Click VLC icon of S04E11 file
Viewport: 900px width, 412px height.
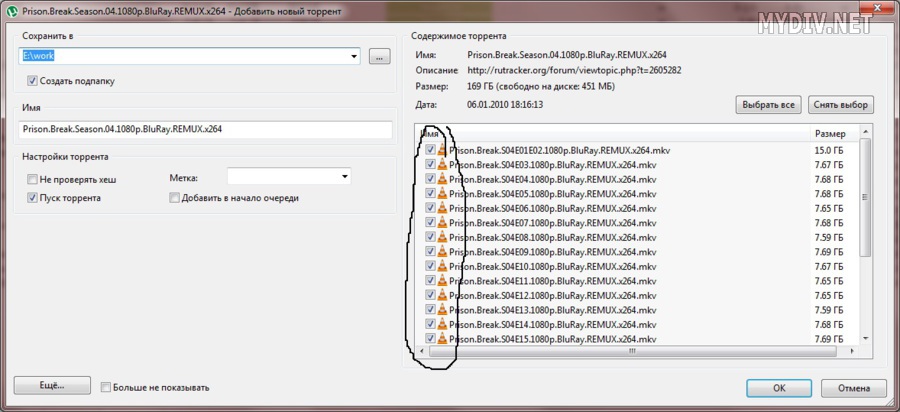[442, 281]
